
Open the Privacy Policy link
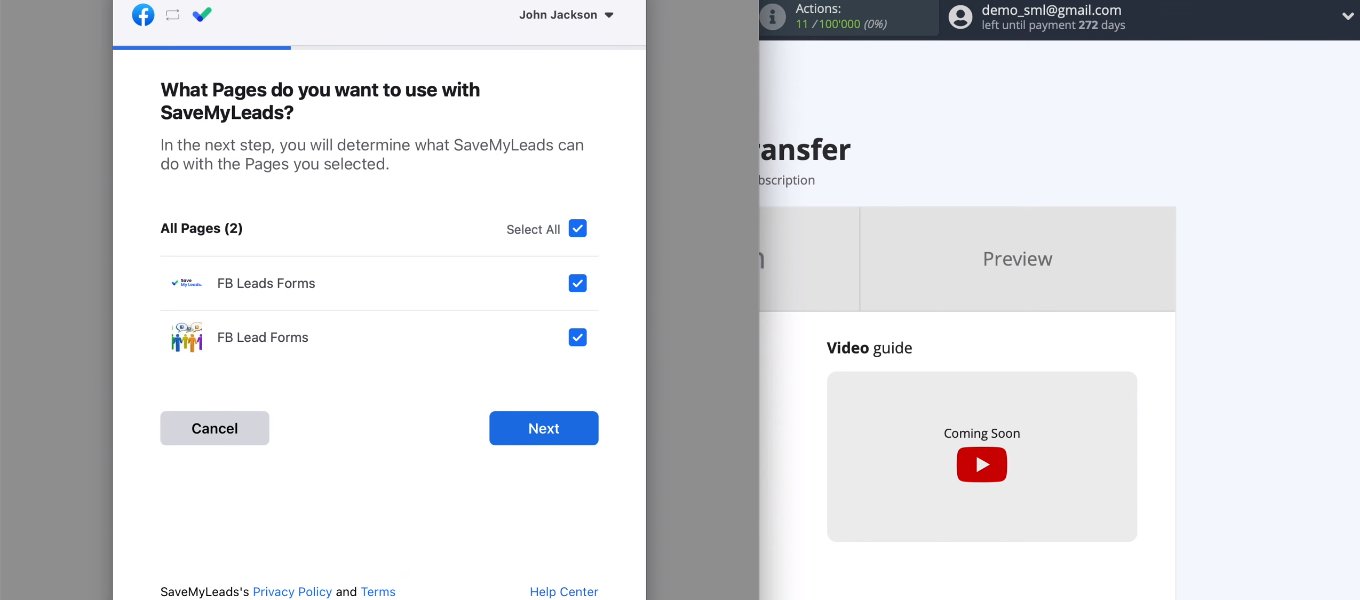tap(292, 592)
